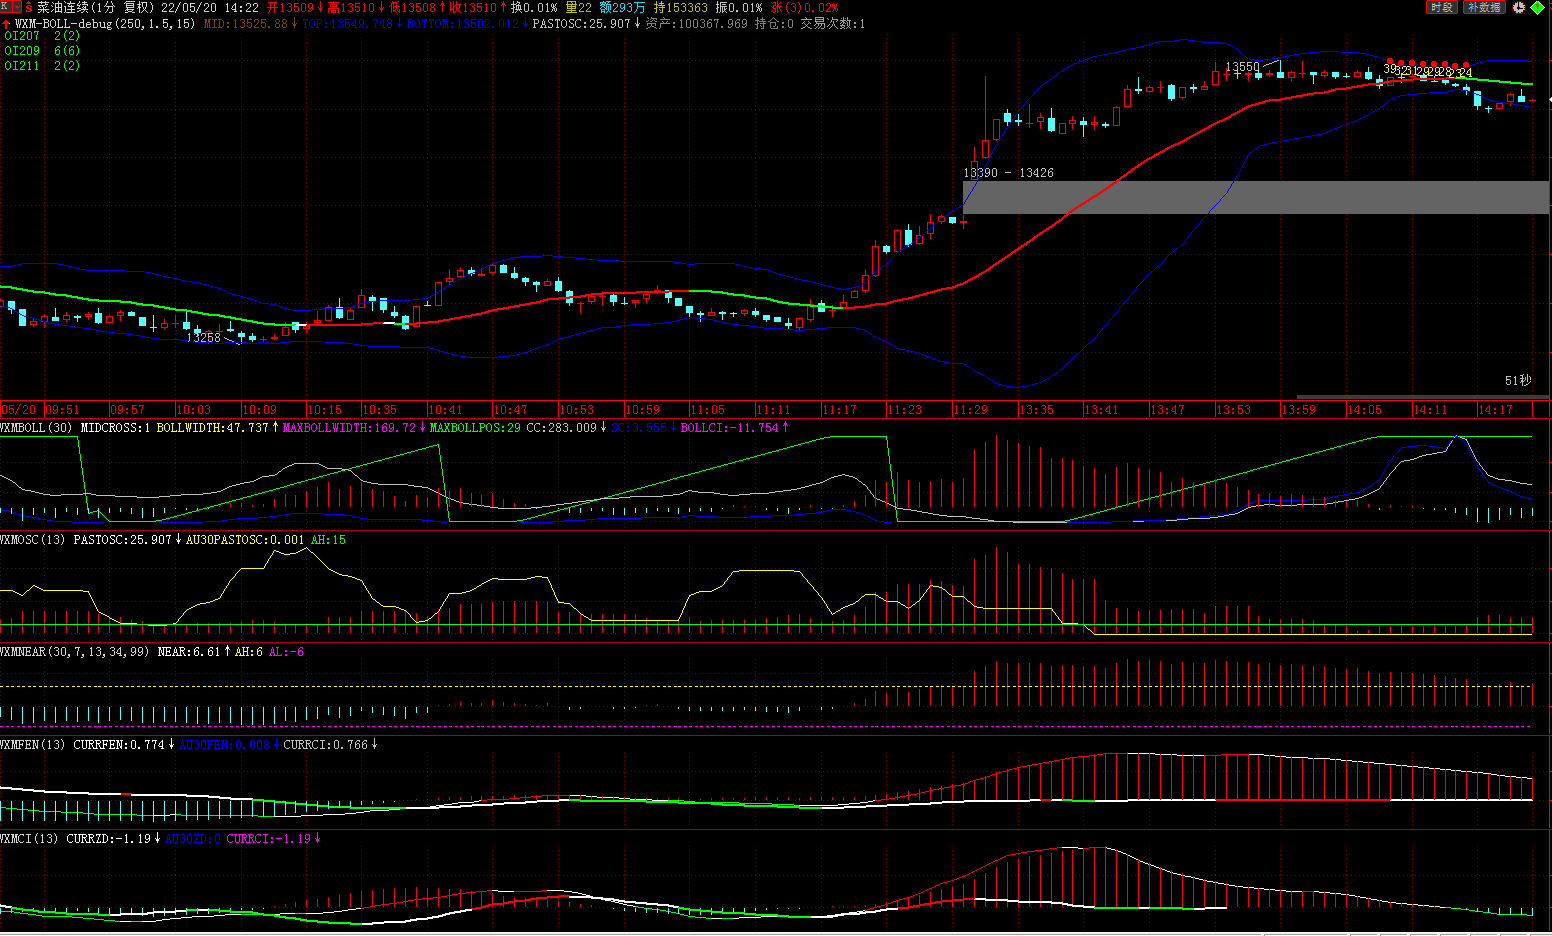The height and width of the screenshot is (936, 1552).
Task: Click the 51秒 countdown label
Action: tap(1518, 380)
